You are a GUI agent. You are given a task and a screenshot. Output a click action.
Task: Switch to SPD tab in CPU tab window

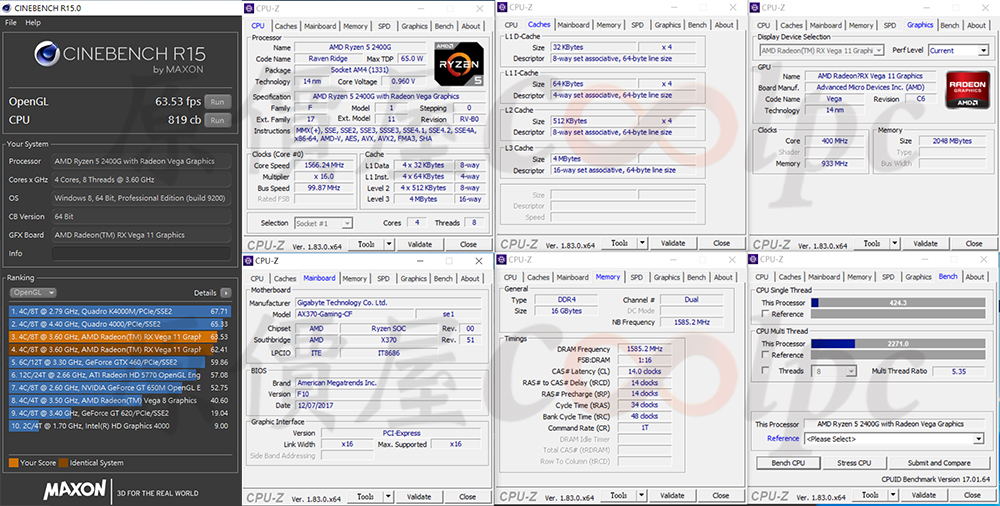point(384,26)
